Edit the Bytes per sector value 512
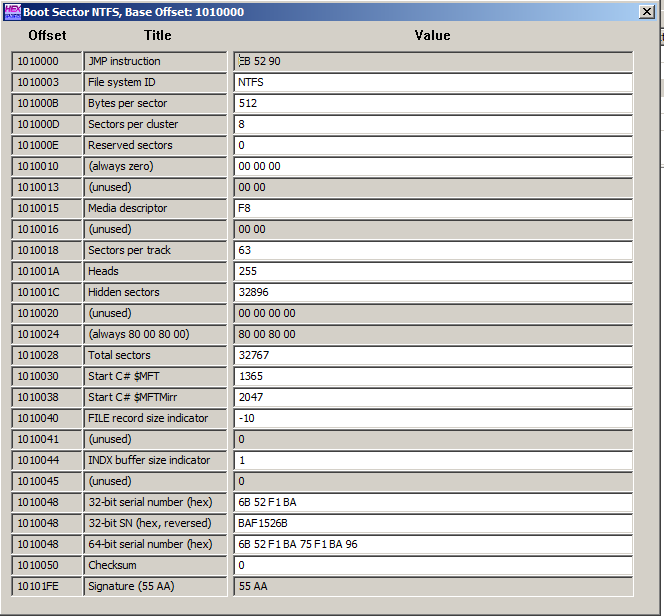 click(x=433, y=103)
